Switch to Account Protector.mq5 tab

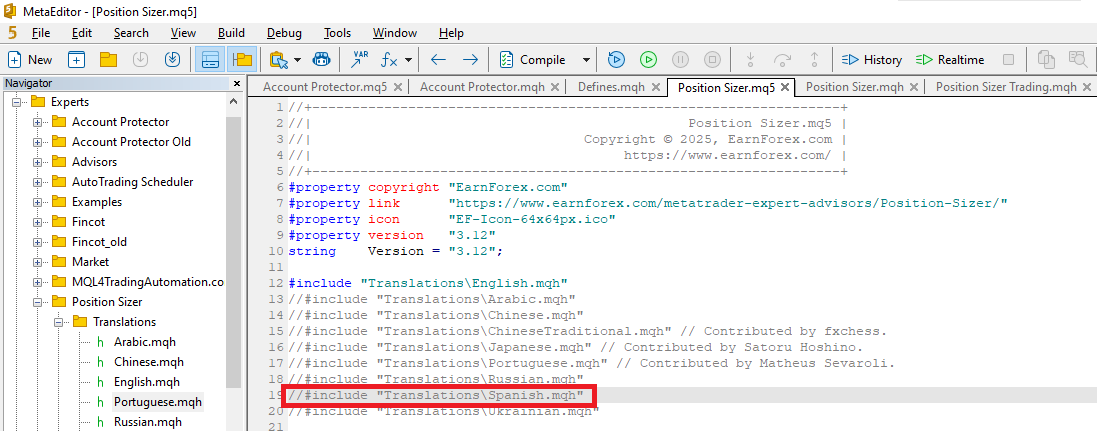325,87
